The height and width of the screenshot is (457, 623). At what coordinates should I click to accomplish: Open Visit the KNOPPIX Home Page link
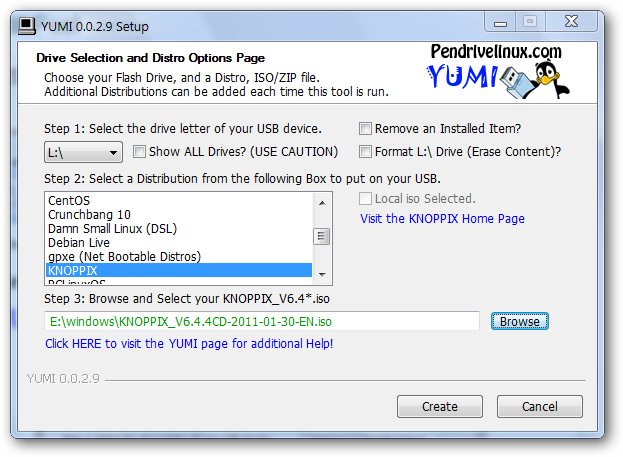coord(442,219)
